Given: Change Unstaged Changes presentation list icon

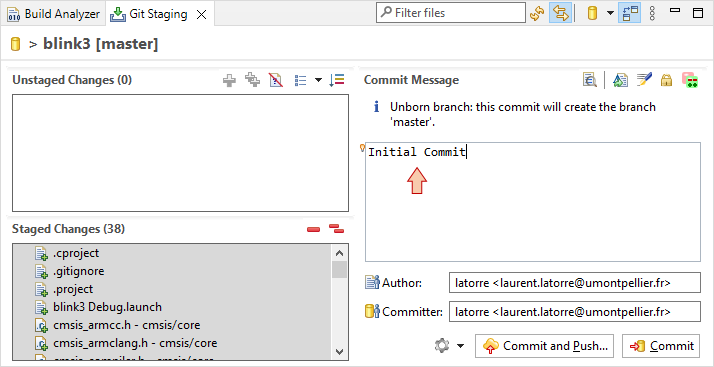Looking at the screenshot, I should 301,81.
